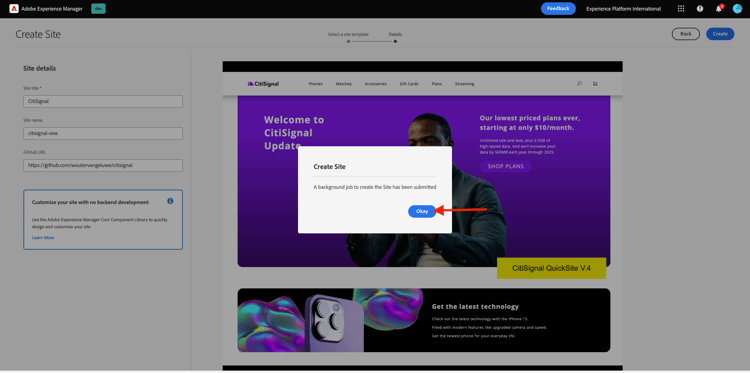Click the cart icon in CitiSignal preview

(595, 84)
